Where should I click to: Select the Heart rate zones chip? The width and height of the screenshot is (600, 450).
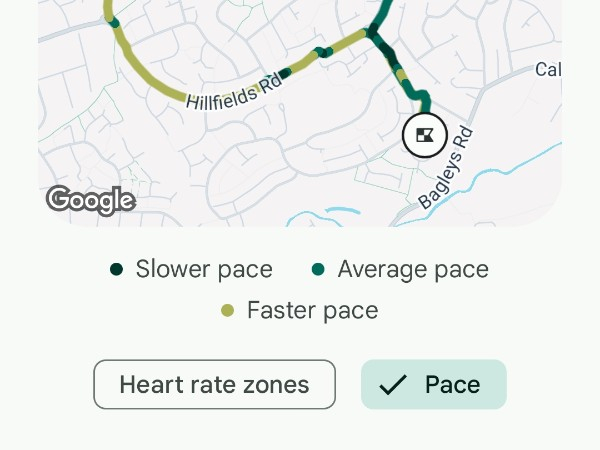pos(214,385)
